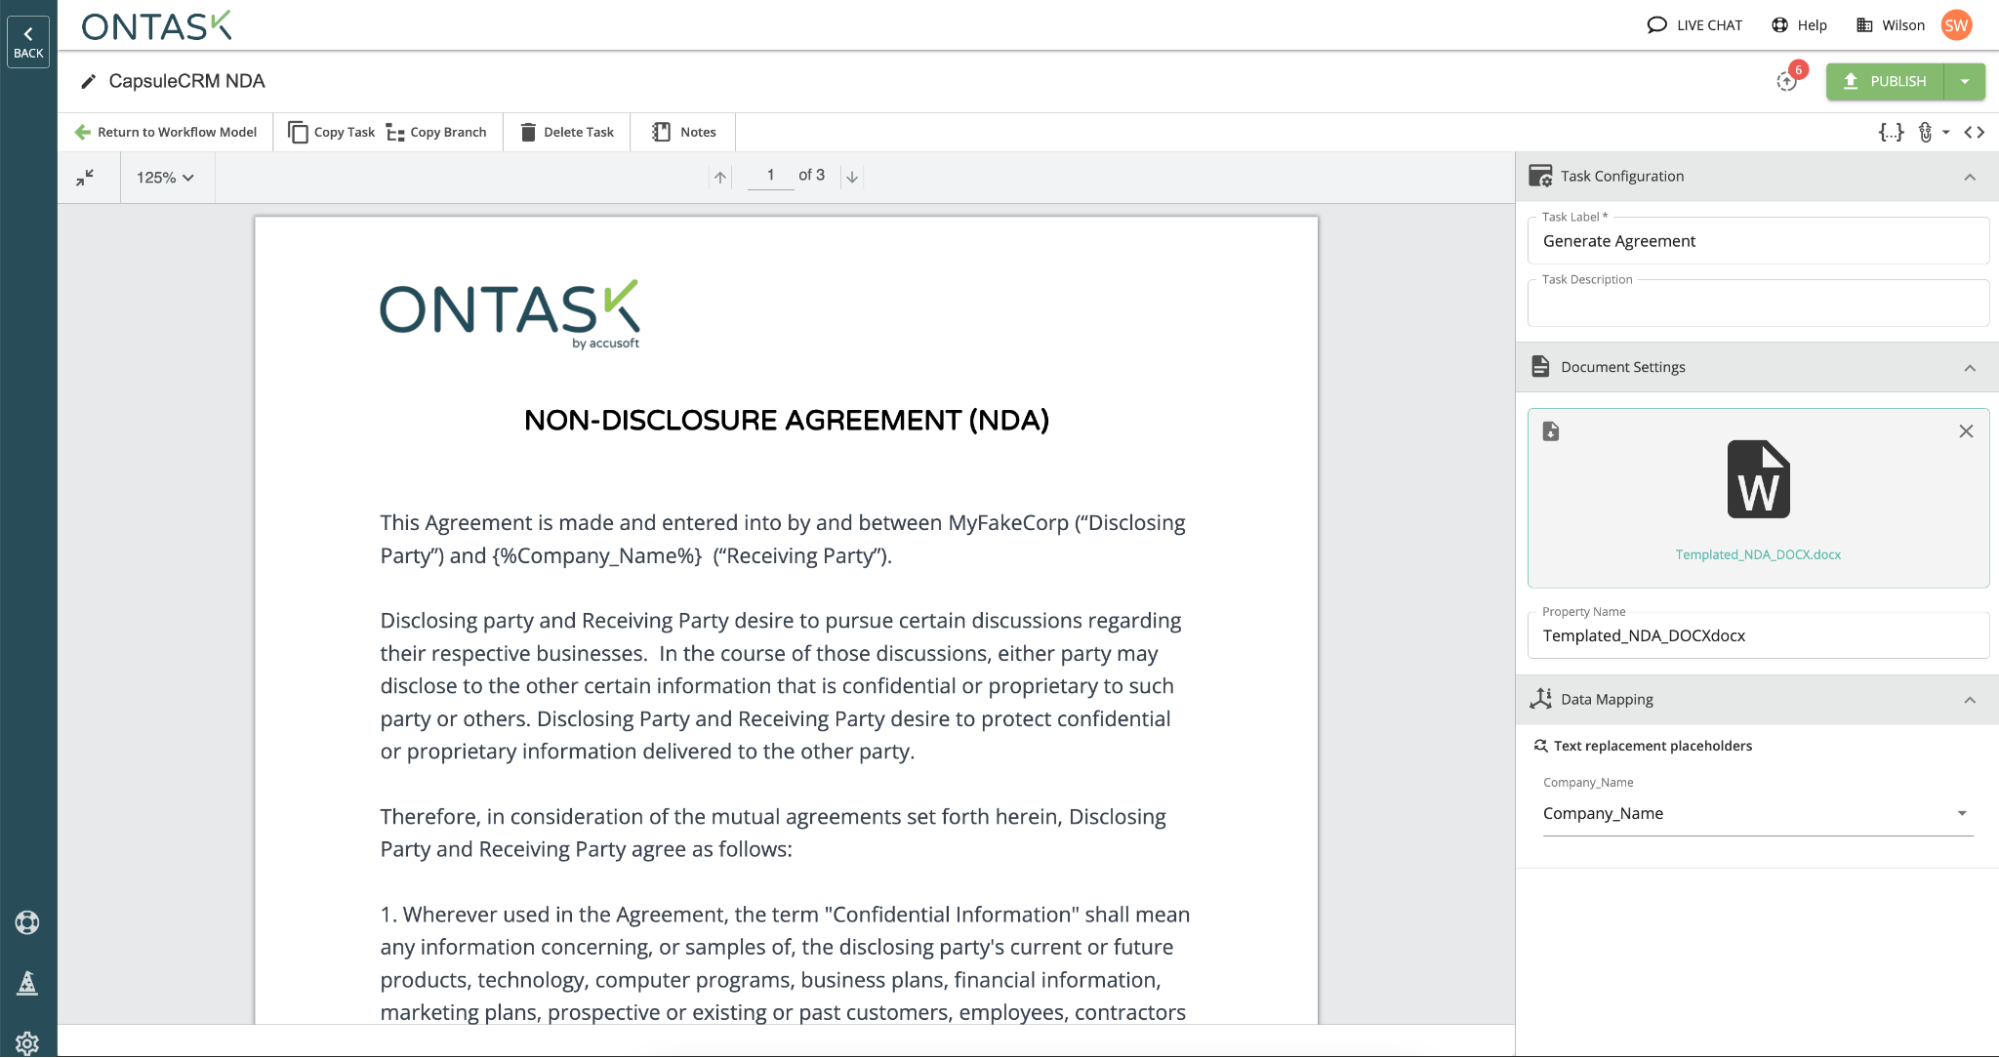
Task: Click the CapsuleCRM NDA workflow title
Action: pyautogui.click(x=187, y=81)
